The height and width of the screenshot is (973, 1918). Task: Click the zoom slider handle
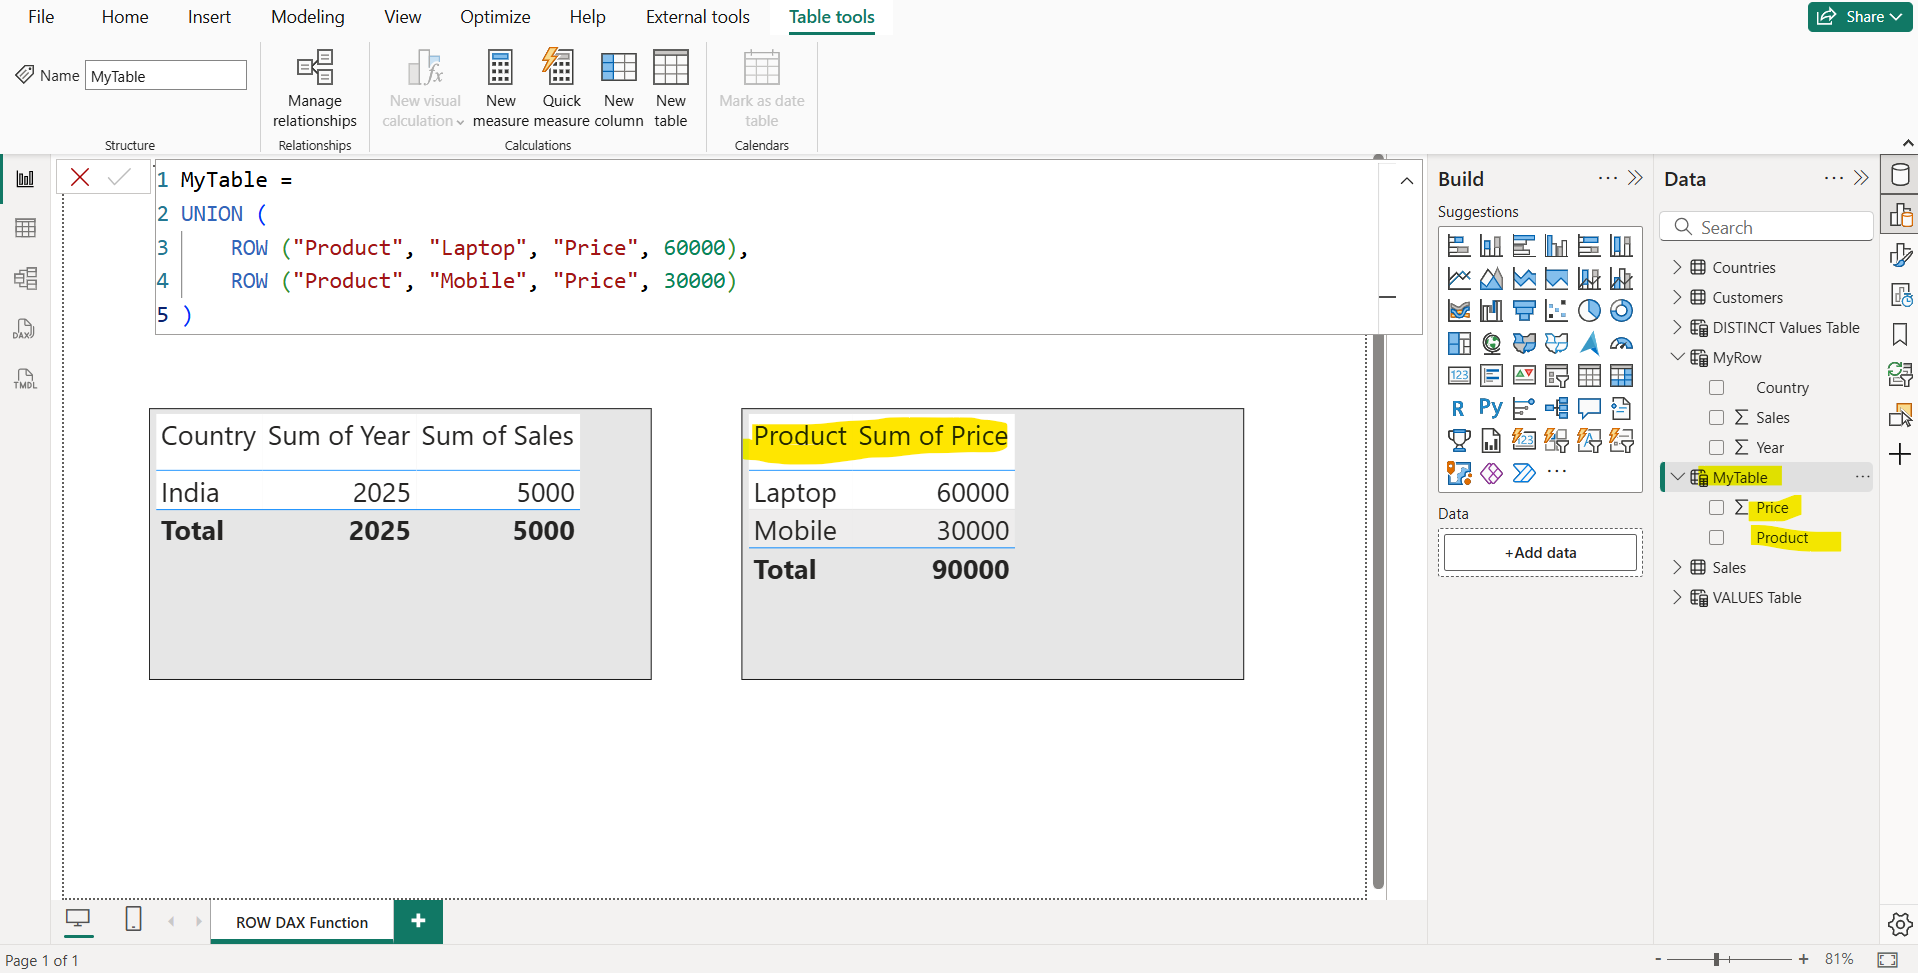point(1716,959)
